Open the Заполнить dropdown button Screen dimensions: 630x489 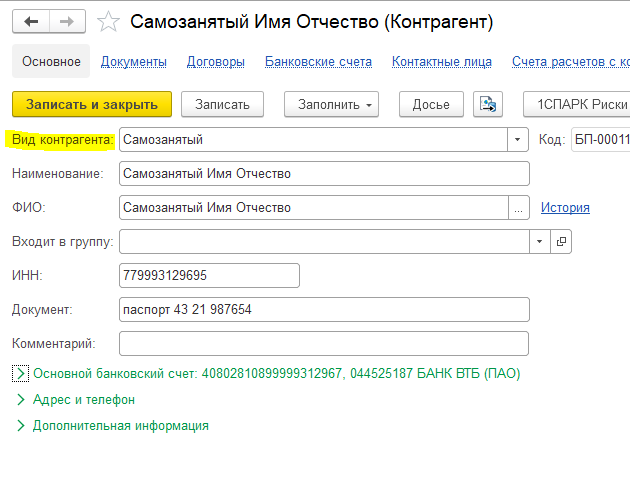click(x=331, y=104)
